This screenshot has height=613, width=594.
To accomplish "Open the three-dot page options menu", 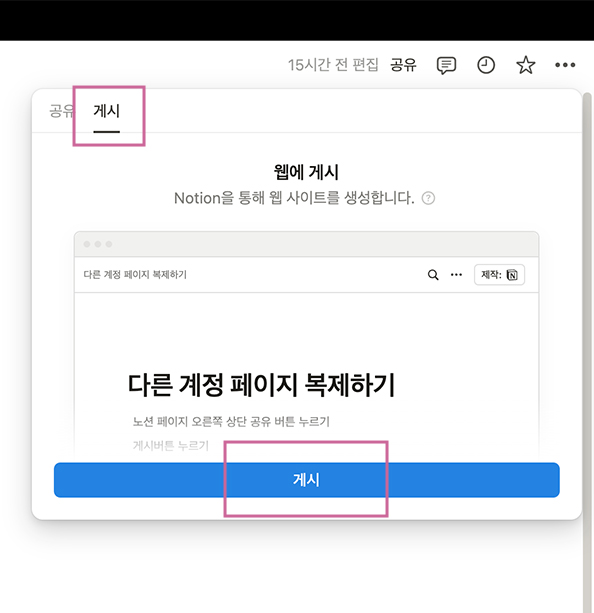I will (565, 65).
